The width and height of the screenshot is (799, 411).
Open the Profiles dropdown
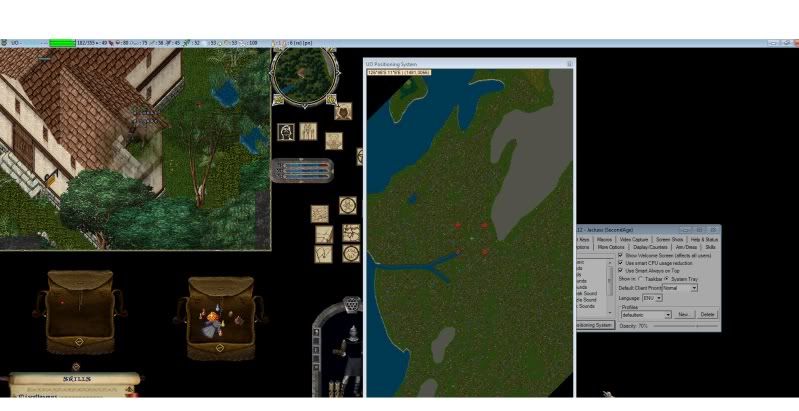click(x=646, y=315)
